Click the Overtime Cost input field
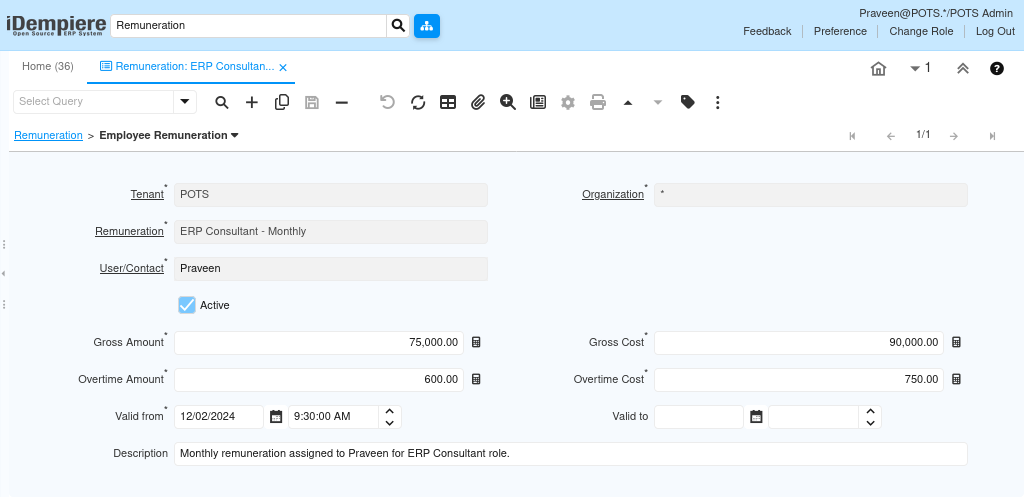This screenshot has height=497, width=1024. click(799, 380)
